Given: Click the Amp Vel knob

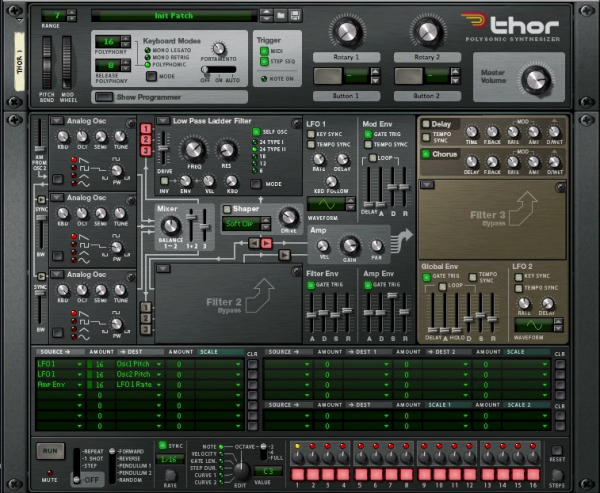Looking at the screenshot, I should (323, 246).
